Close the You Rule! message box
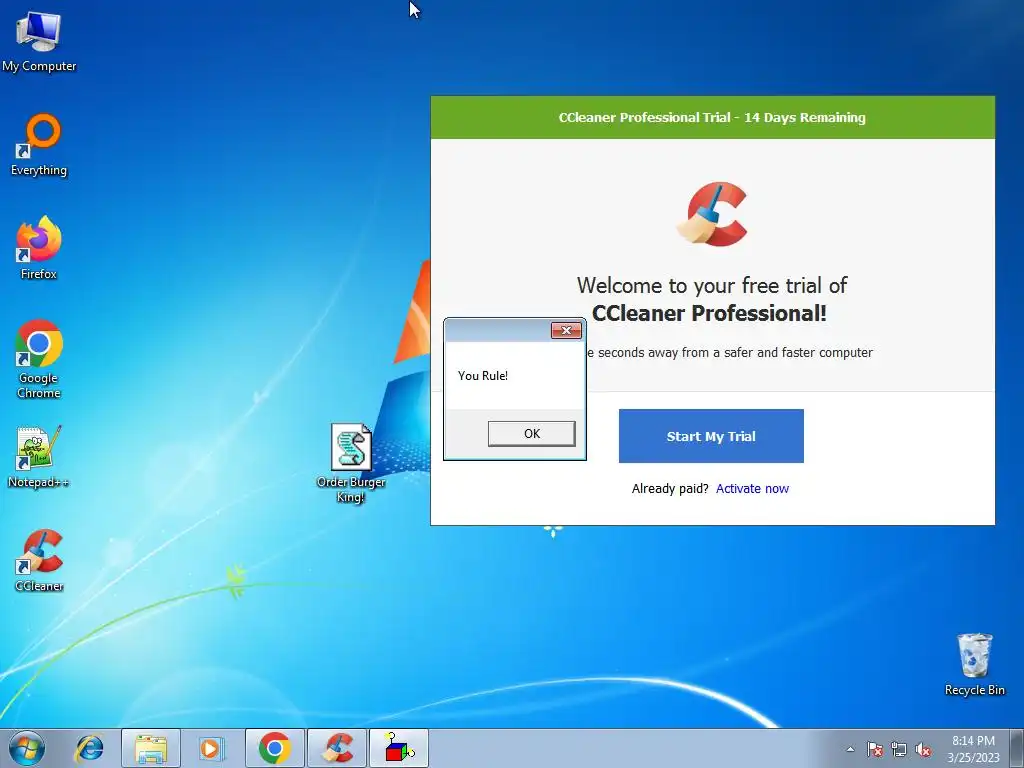Viewport: 1024px width, 768px height. click(x=566, y=330)
